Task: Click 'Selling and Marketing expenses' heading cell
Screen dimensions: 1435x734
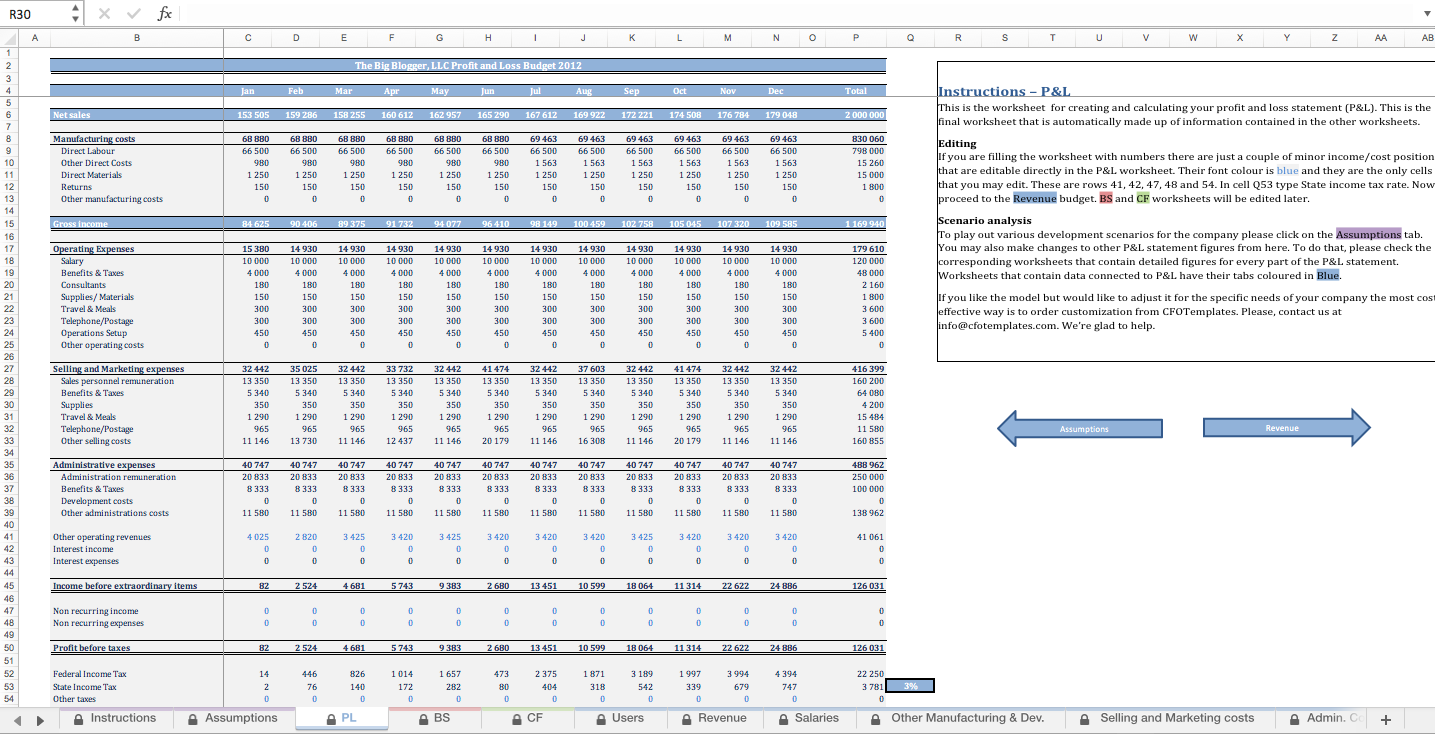Action: 119,369
